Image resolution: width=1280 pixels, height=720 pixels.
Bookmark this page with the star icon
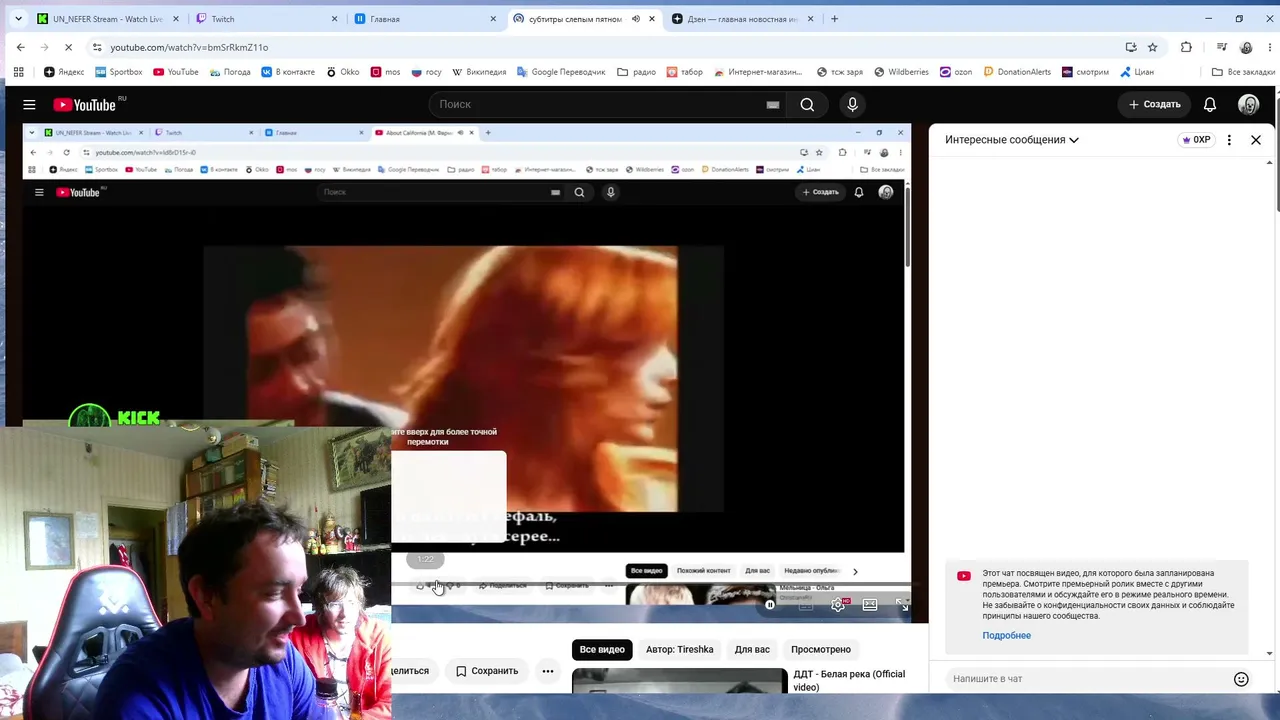click(x=1153, y=47)
